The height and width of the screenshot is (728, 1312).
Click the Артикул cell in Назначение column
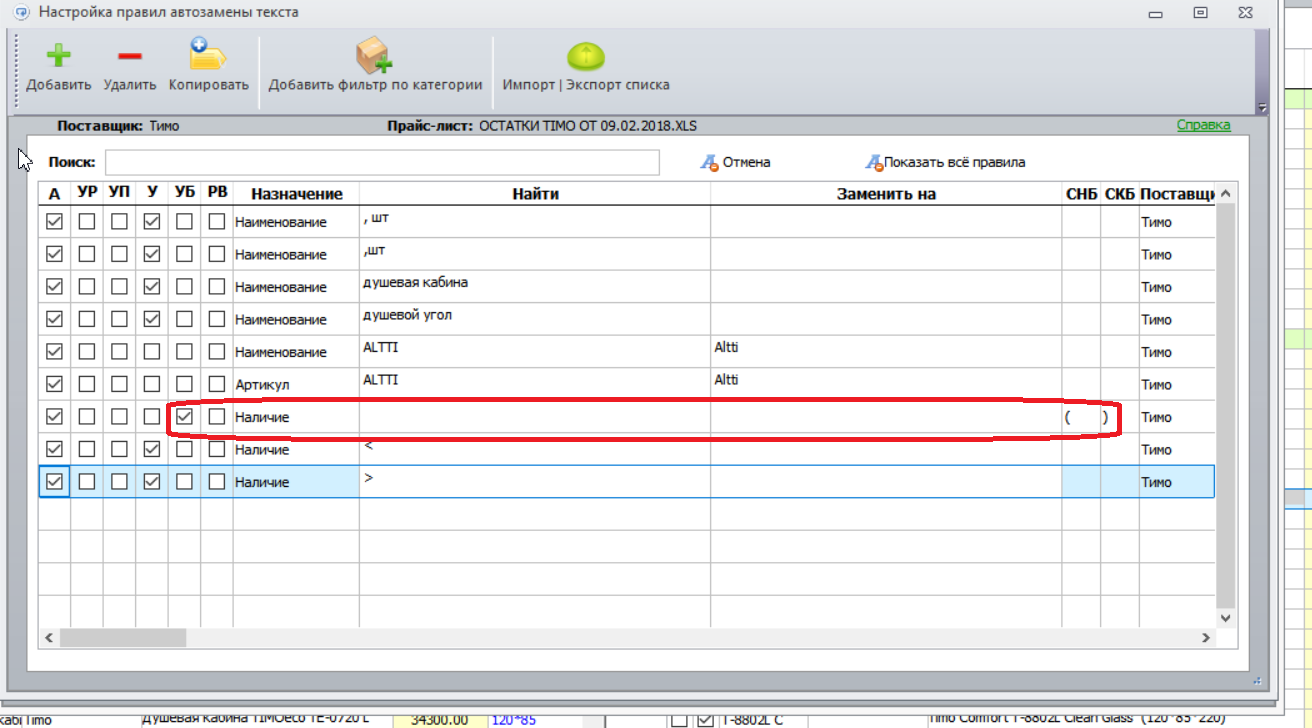296,384
